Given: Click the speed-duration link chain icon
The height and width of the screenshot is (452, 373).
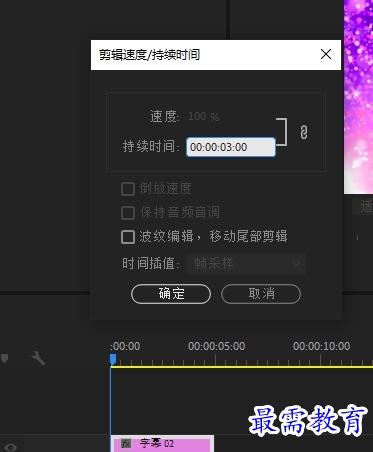Looking at the screenshot, I should click(304, 132).
